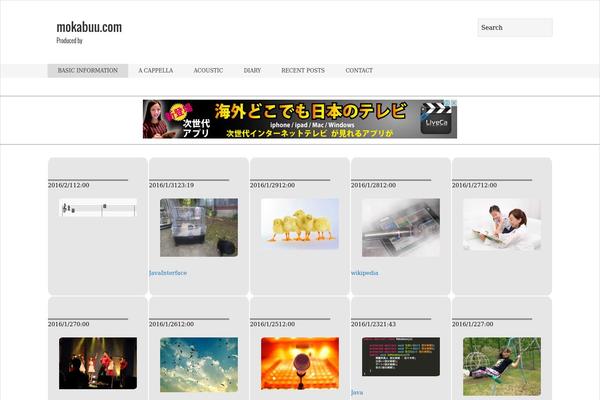600x400 pixels.
Task: Click the 2016/1/29 12:00 post date
Action: tap(272, 185)
